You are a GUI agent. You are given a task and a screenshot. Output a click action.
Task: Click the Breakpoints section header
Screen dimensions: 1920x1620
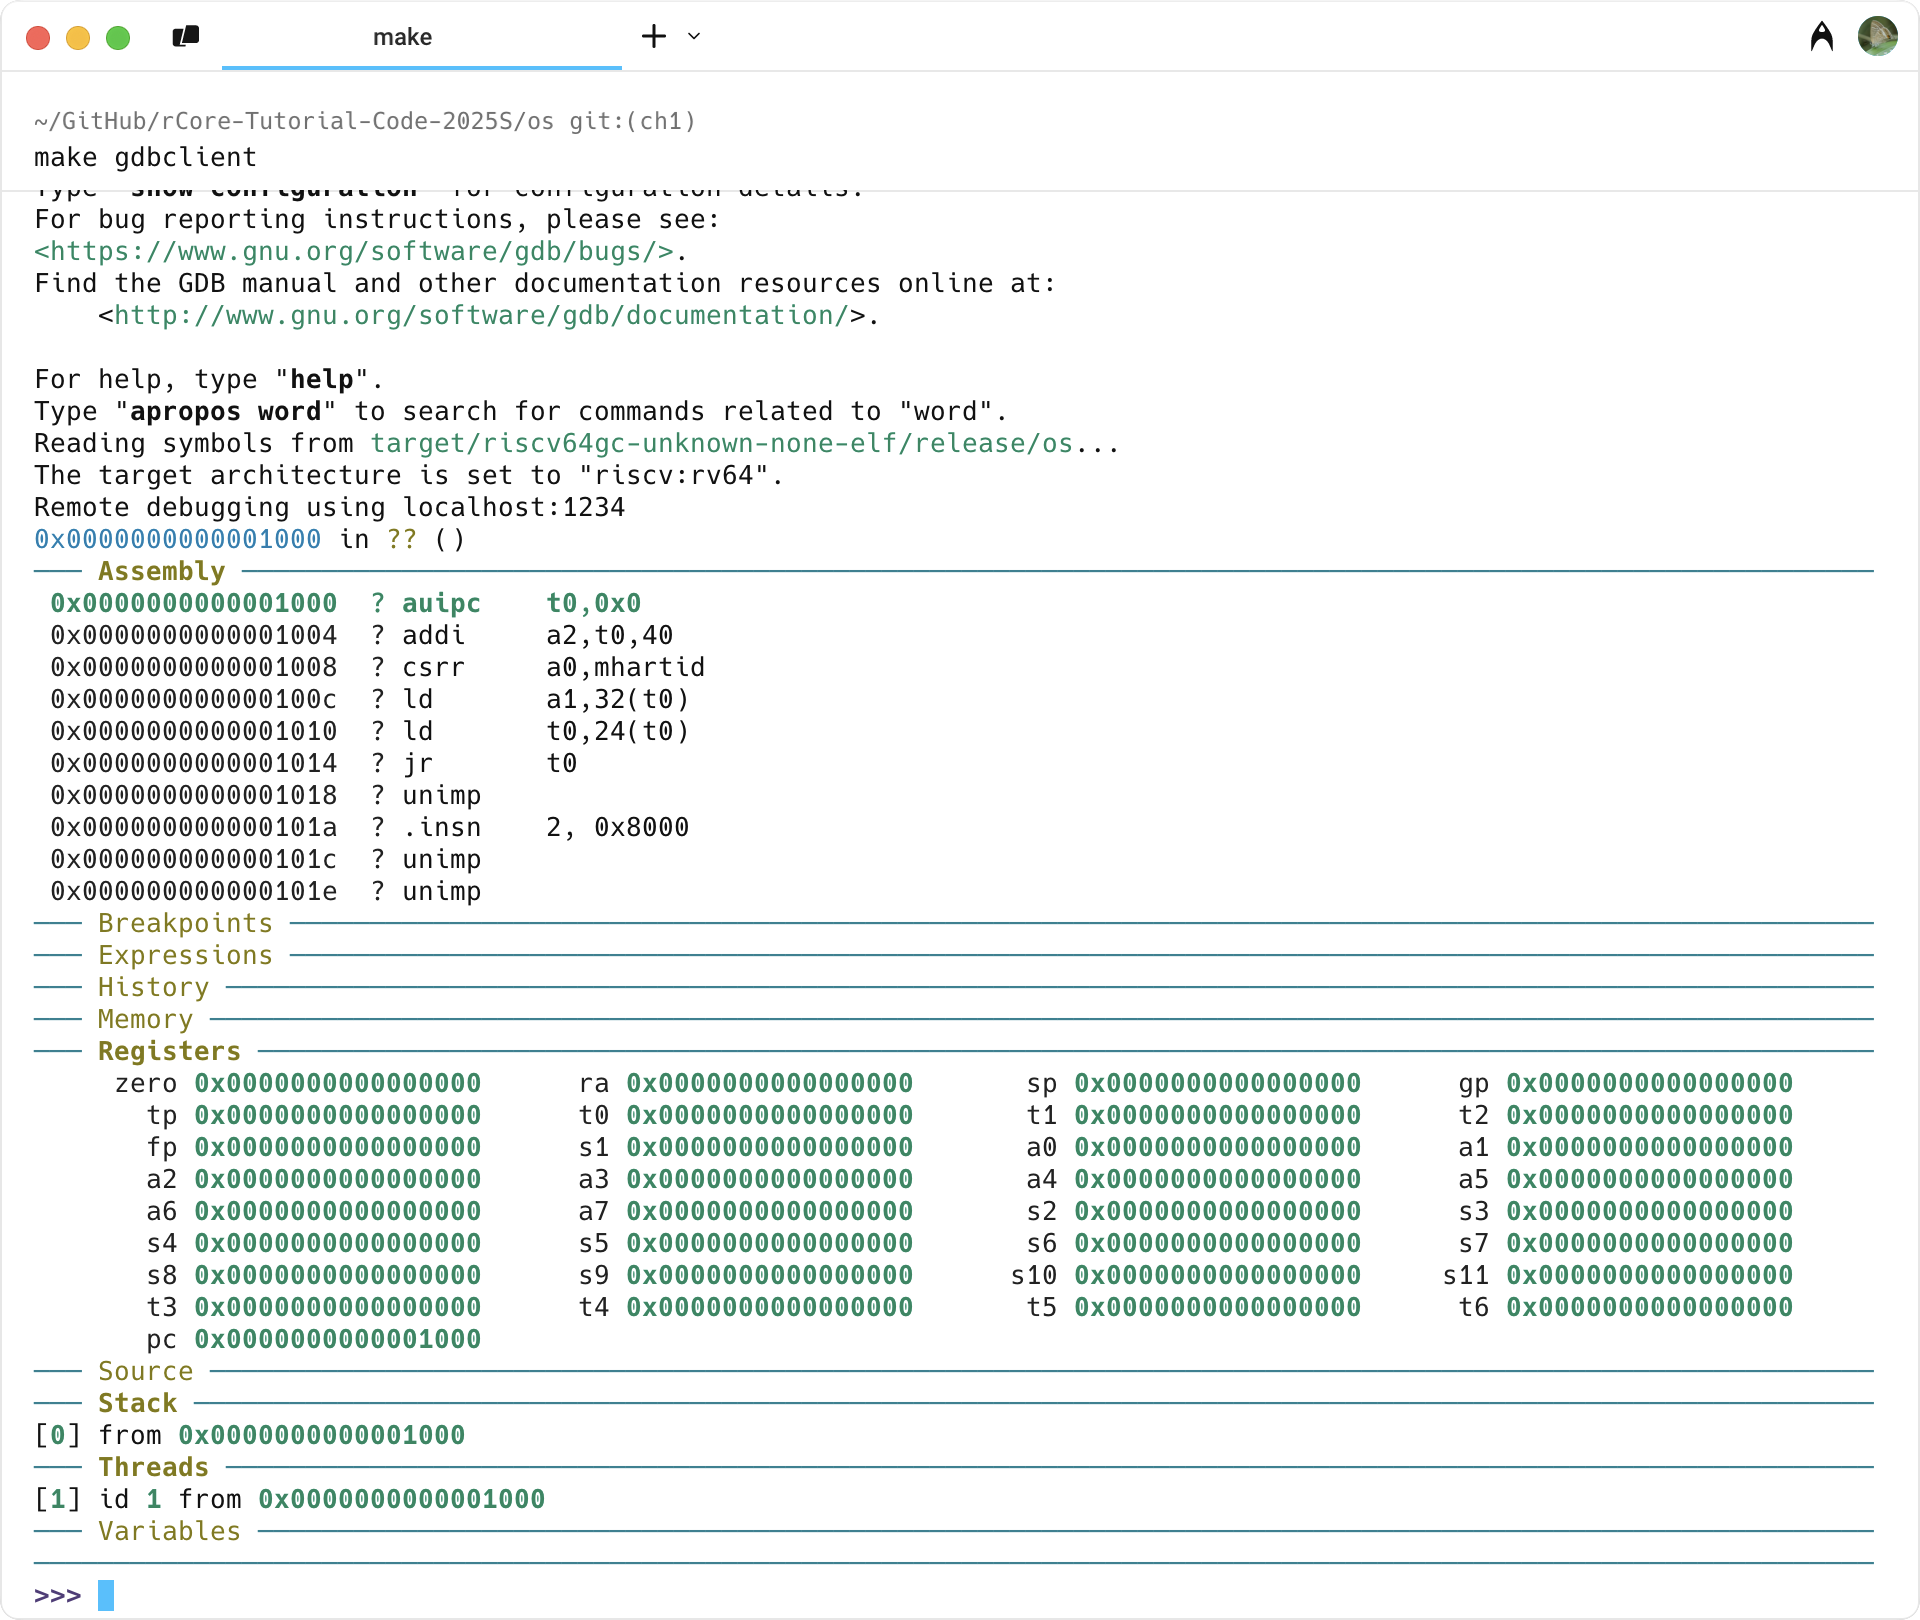click(x=185, y=923)
